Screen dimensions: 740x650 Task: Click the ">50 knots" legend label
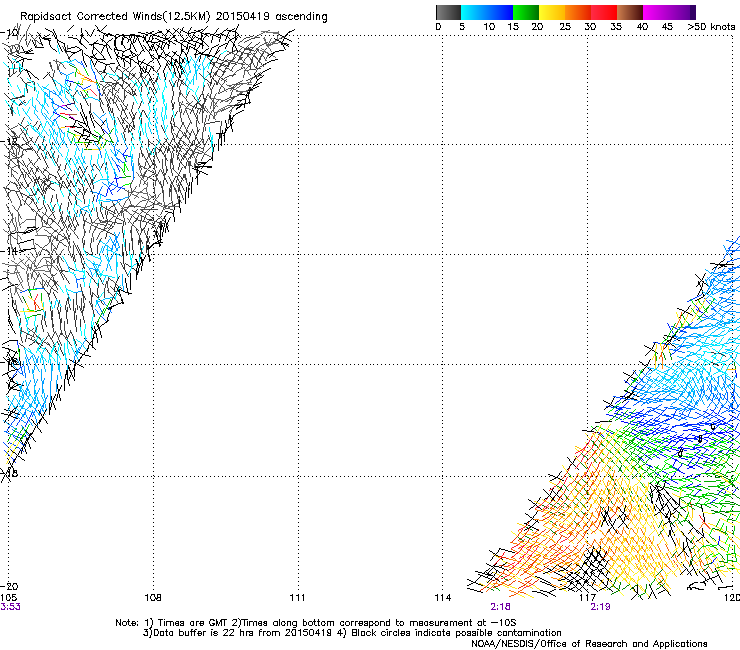pos(711,27)
